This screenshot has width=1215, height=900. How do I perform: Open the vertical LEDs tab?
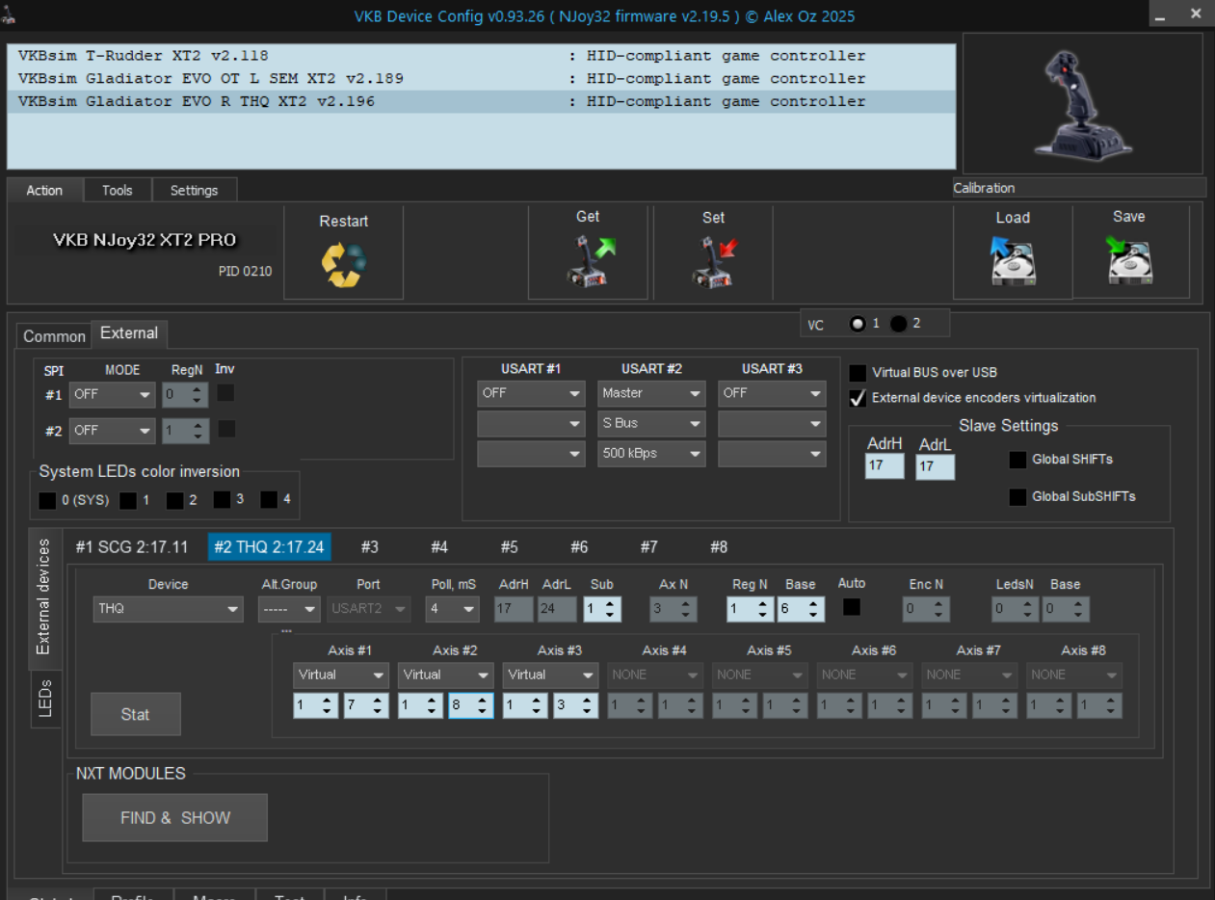(45, 699)
